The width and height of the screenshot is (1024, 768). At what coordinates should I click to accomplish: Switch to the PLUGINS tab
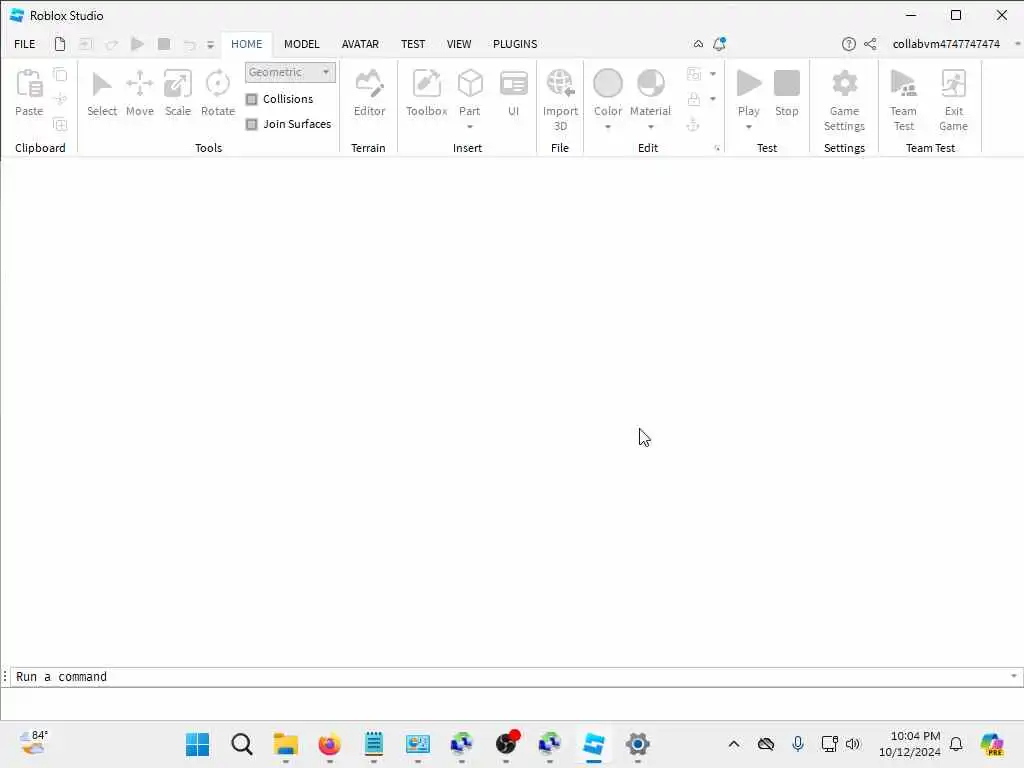coord(515,44)
